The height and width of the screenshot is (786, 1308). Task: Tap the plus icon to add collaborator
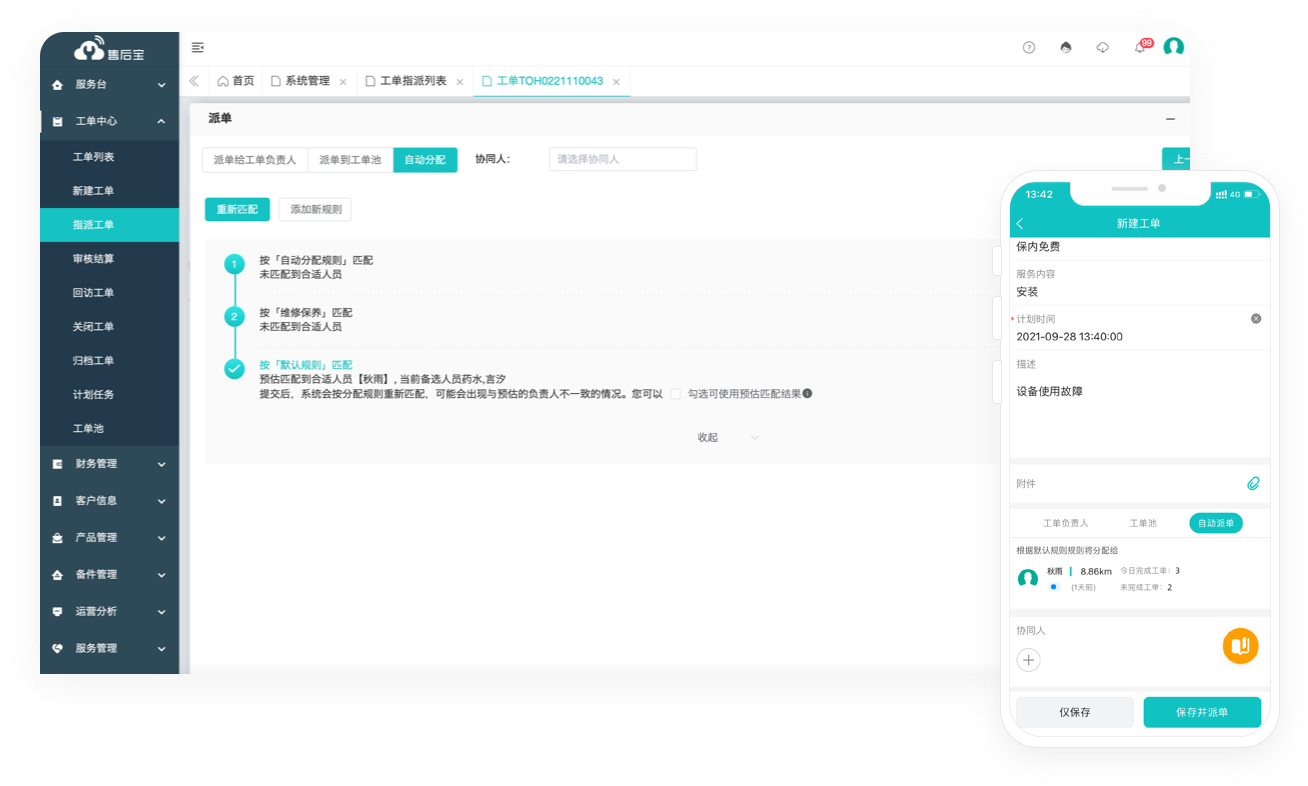(1029, 660)
